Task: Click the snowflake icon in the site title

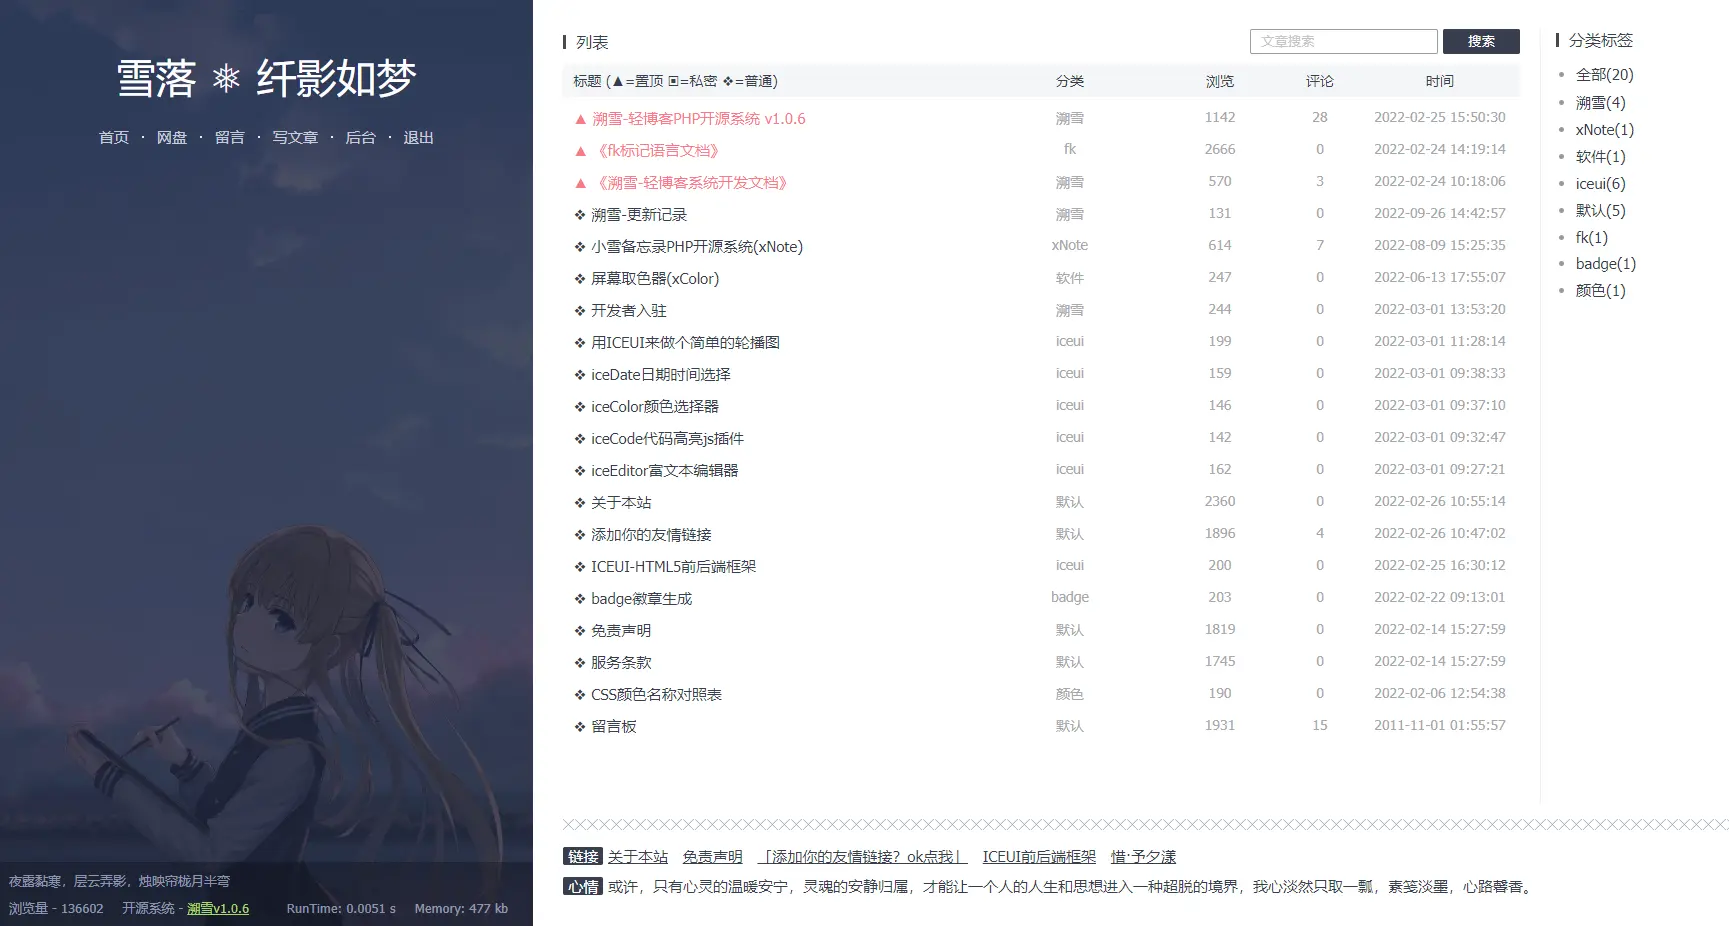Action: [227, 78]
